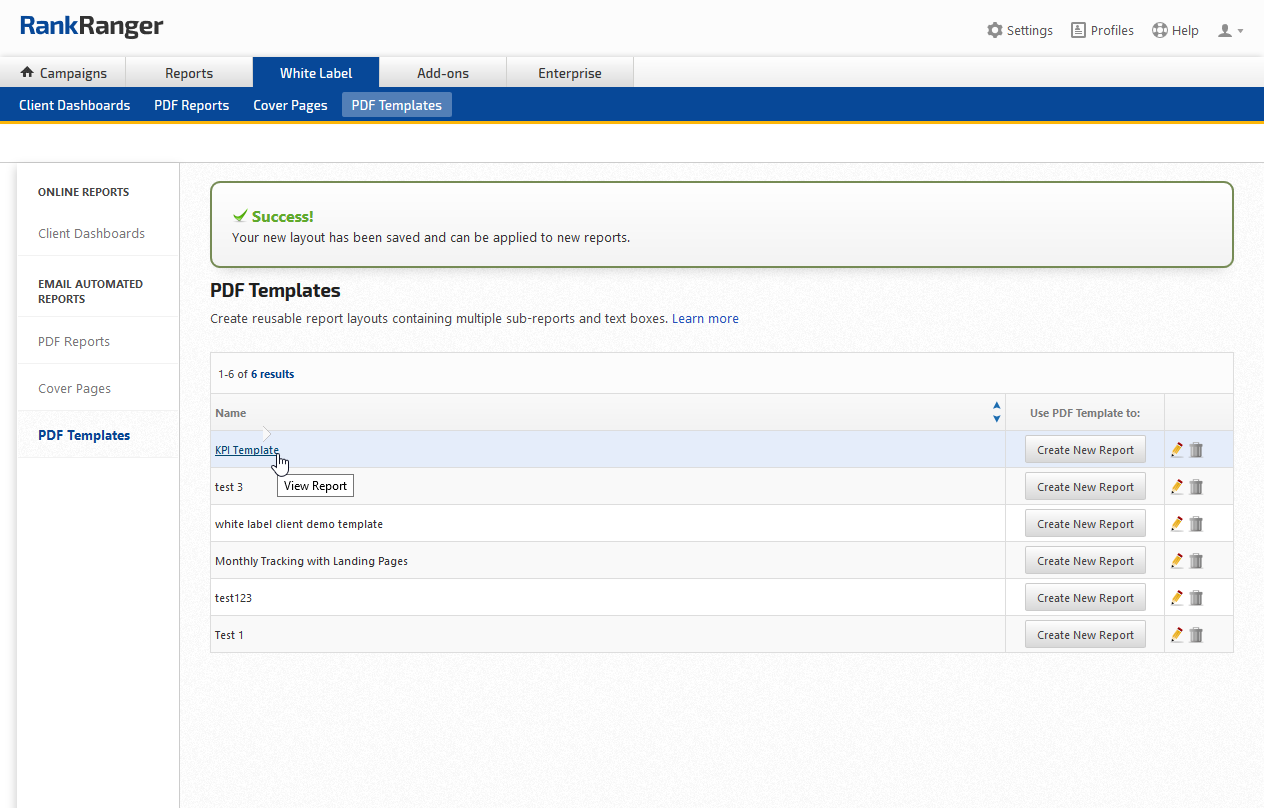Open Settings via the gear icon
The width and height of the screenshot is (1265, 808).
click(995, 30)
